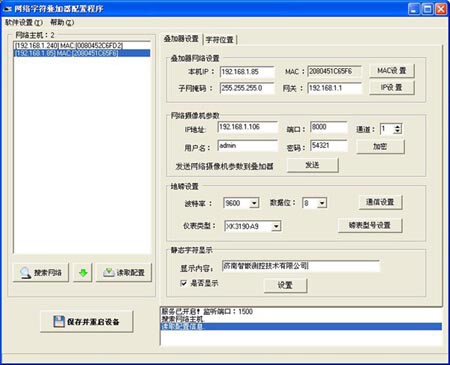Screen dimensions: 450x365
Task: Click the camera IP地址 field
Action: click(x=248, y=127)
